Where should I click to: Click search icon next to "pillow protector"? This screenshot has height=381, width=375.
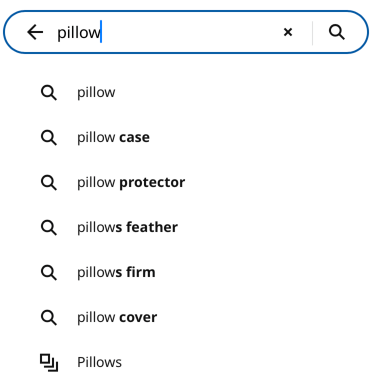pyautogui.click(x=49, y=183)
